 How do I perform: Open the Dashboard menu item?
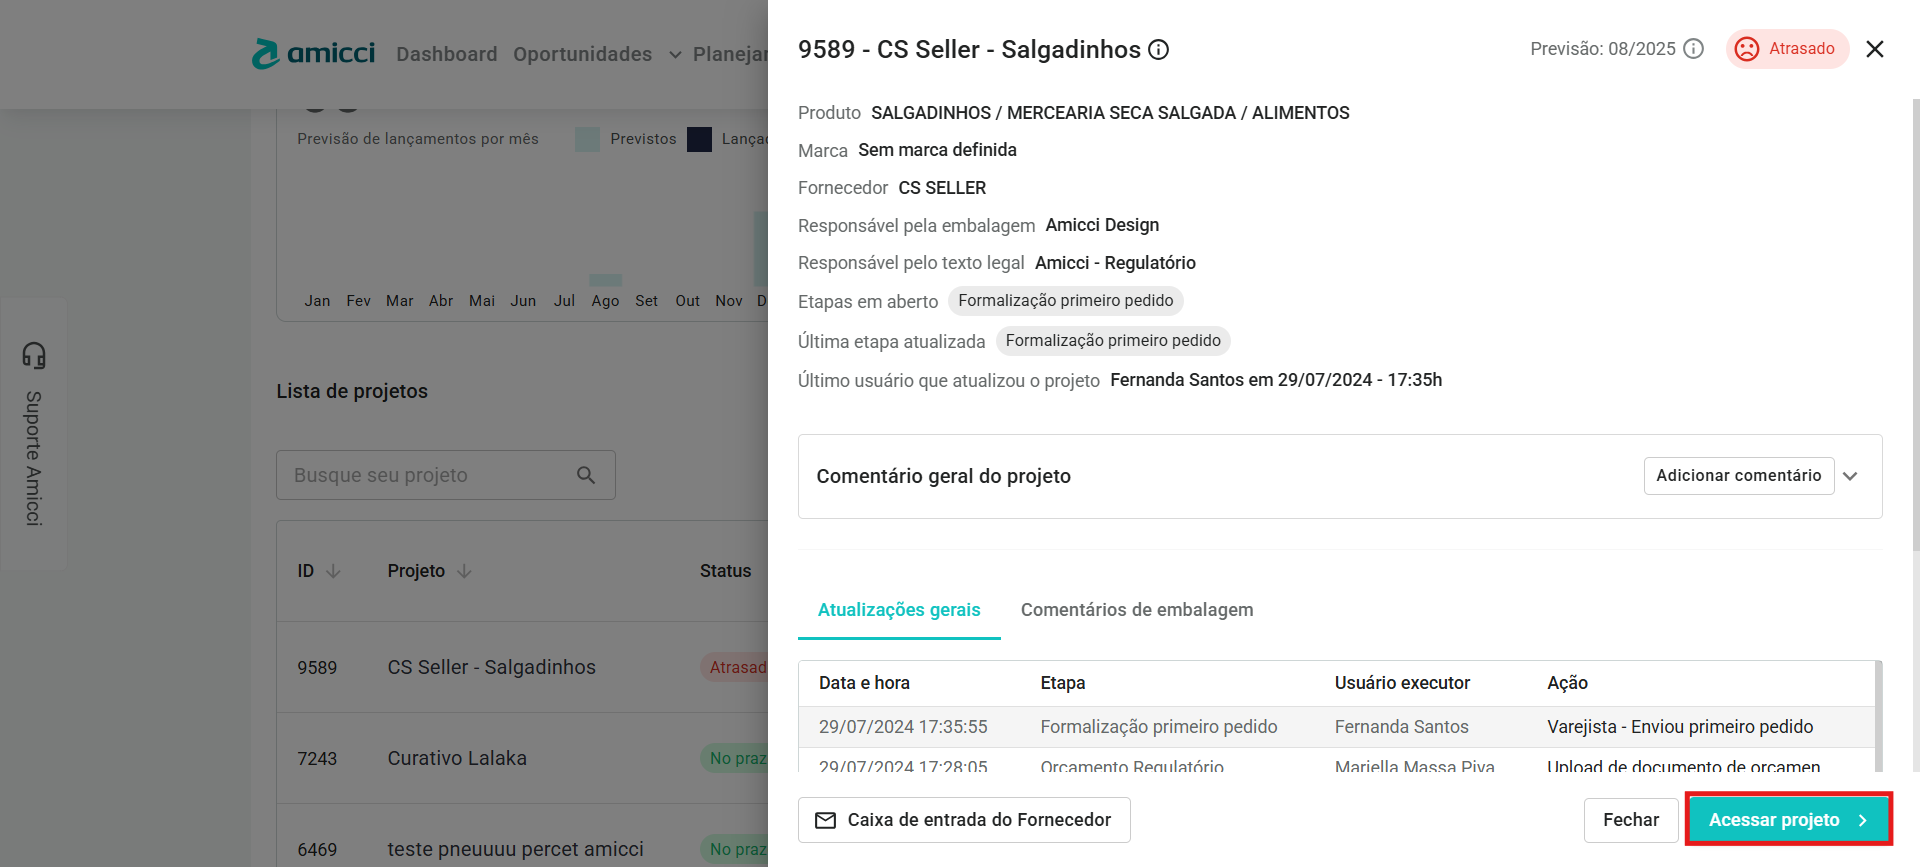[446, 54]
